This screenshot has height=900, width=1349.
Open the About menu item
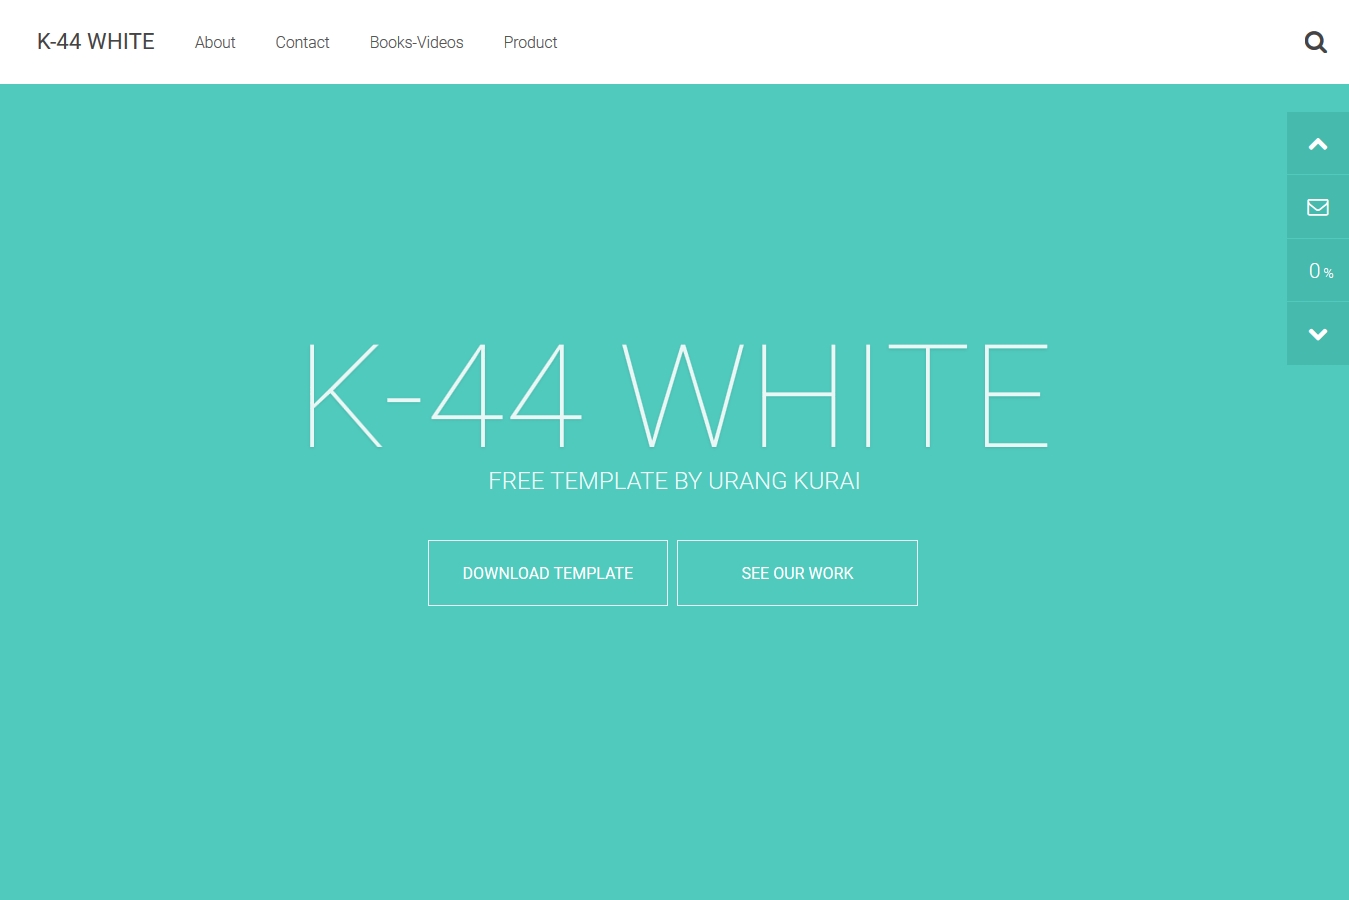coord(215,42)
